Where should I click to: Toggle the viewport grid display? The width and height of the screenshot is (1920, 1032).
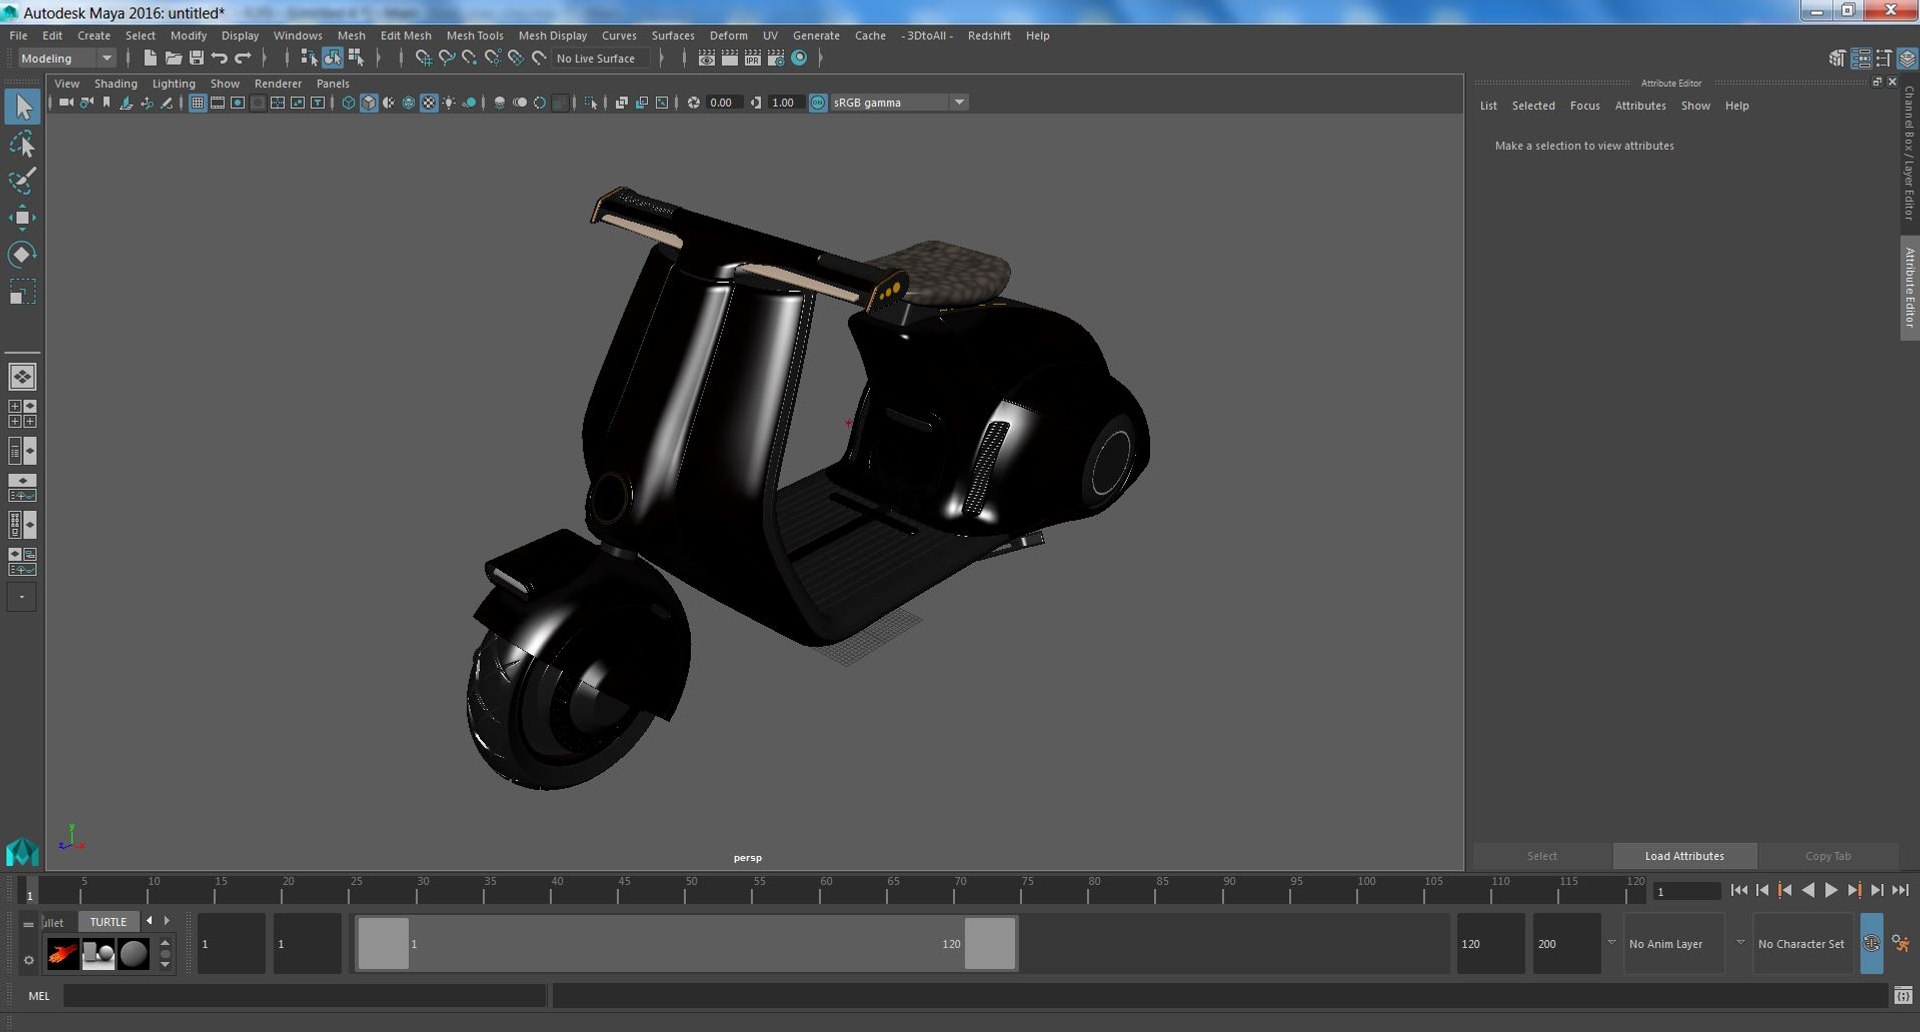tap(198, 102)
